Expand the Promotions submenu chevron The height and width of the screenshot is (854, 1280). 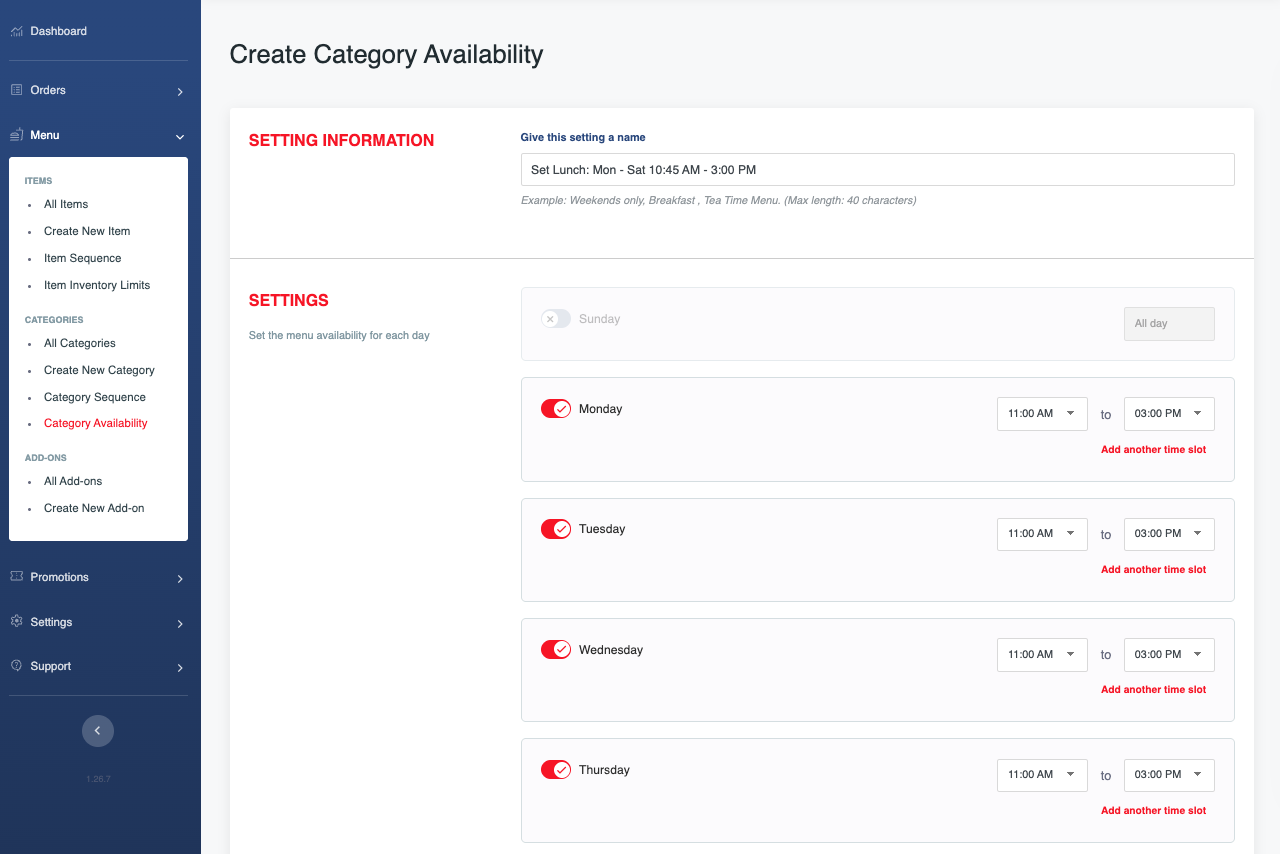point(180,579)
